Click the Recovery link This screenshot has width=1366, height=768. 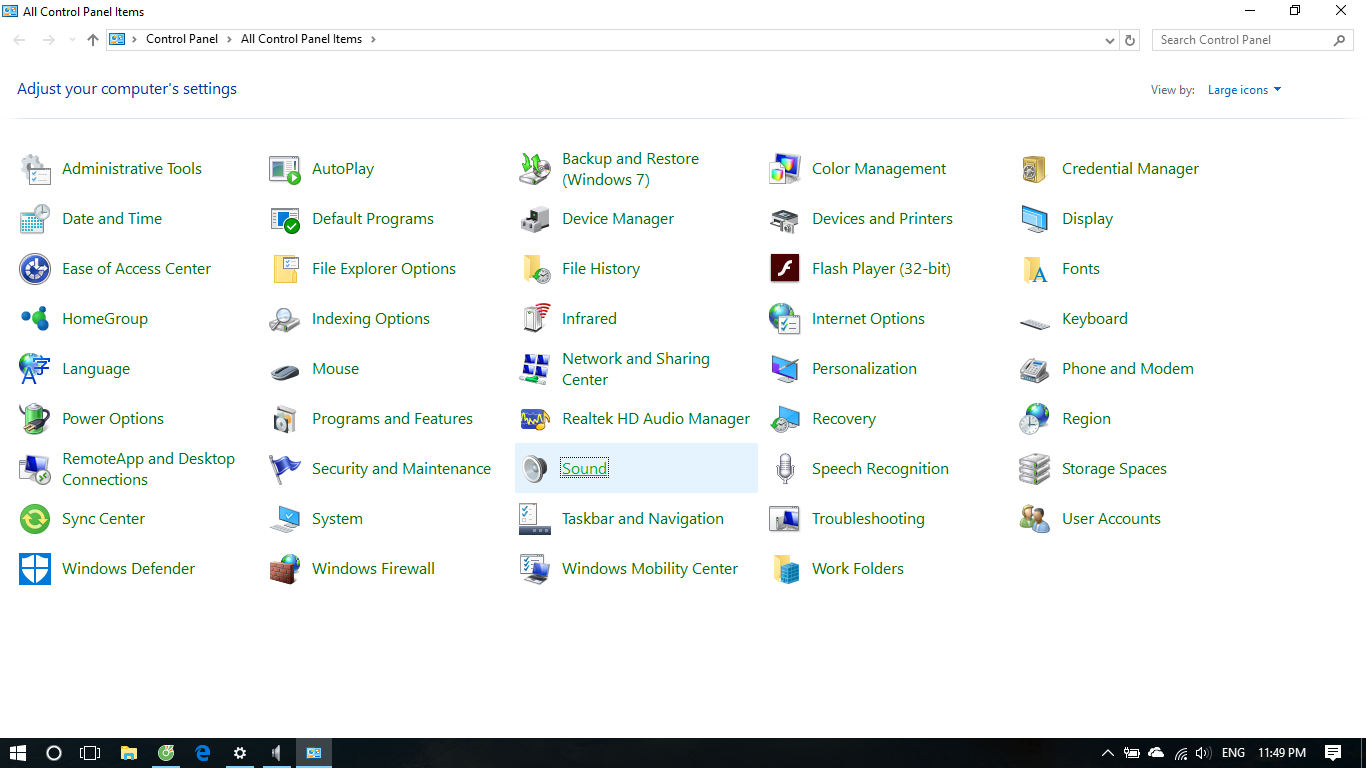point(844,419)
